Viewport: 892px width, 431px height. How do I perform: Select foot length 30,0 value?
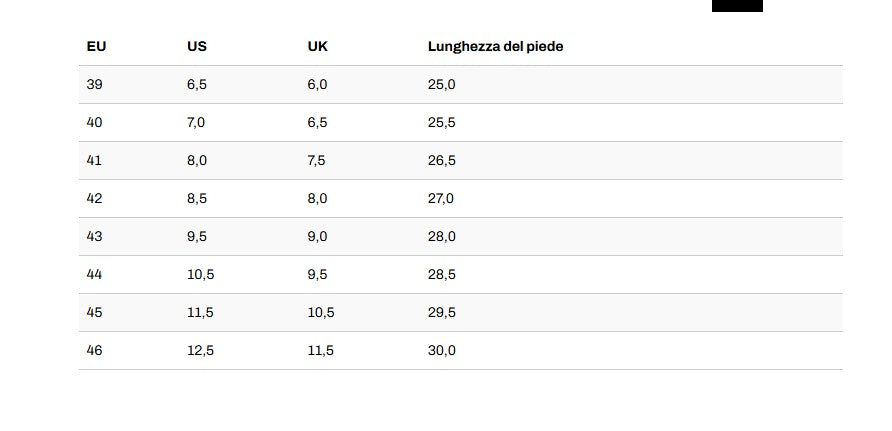coord(441,351)
